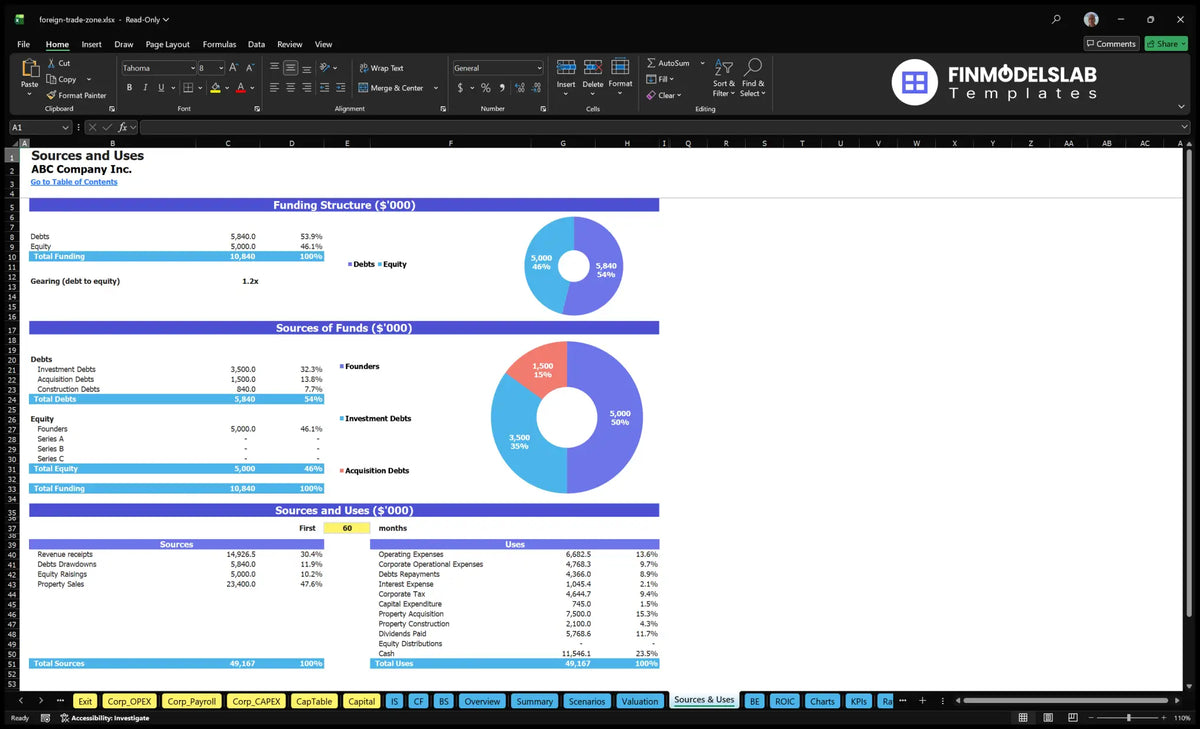Decrease font size with smaller A icon
The height and width of the screenshot is (729, 1200).
pyautogui.click(x=250, y=68)
